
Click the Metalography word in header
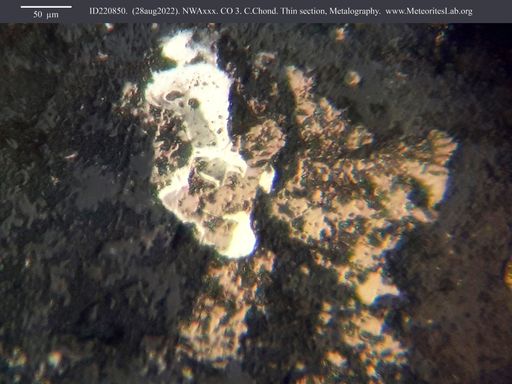pyautogui.click(x=355, y=12)
